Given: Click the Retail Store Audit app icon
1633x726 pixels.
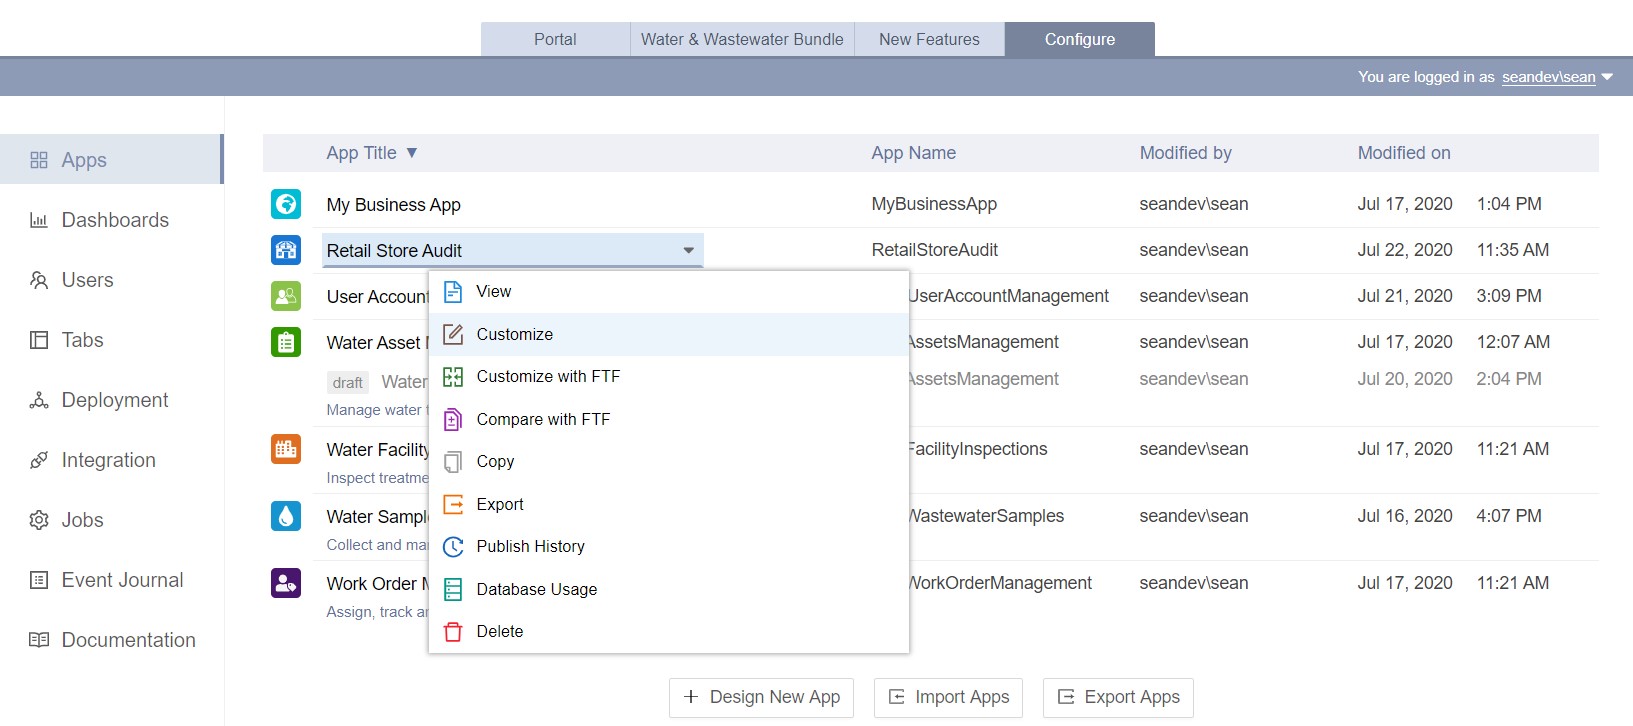Looking at the screenshot, I should (286, 250).
